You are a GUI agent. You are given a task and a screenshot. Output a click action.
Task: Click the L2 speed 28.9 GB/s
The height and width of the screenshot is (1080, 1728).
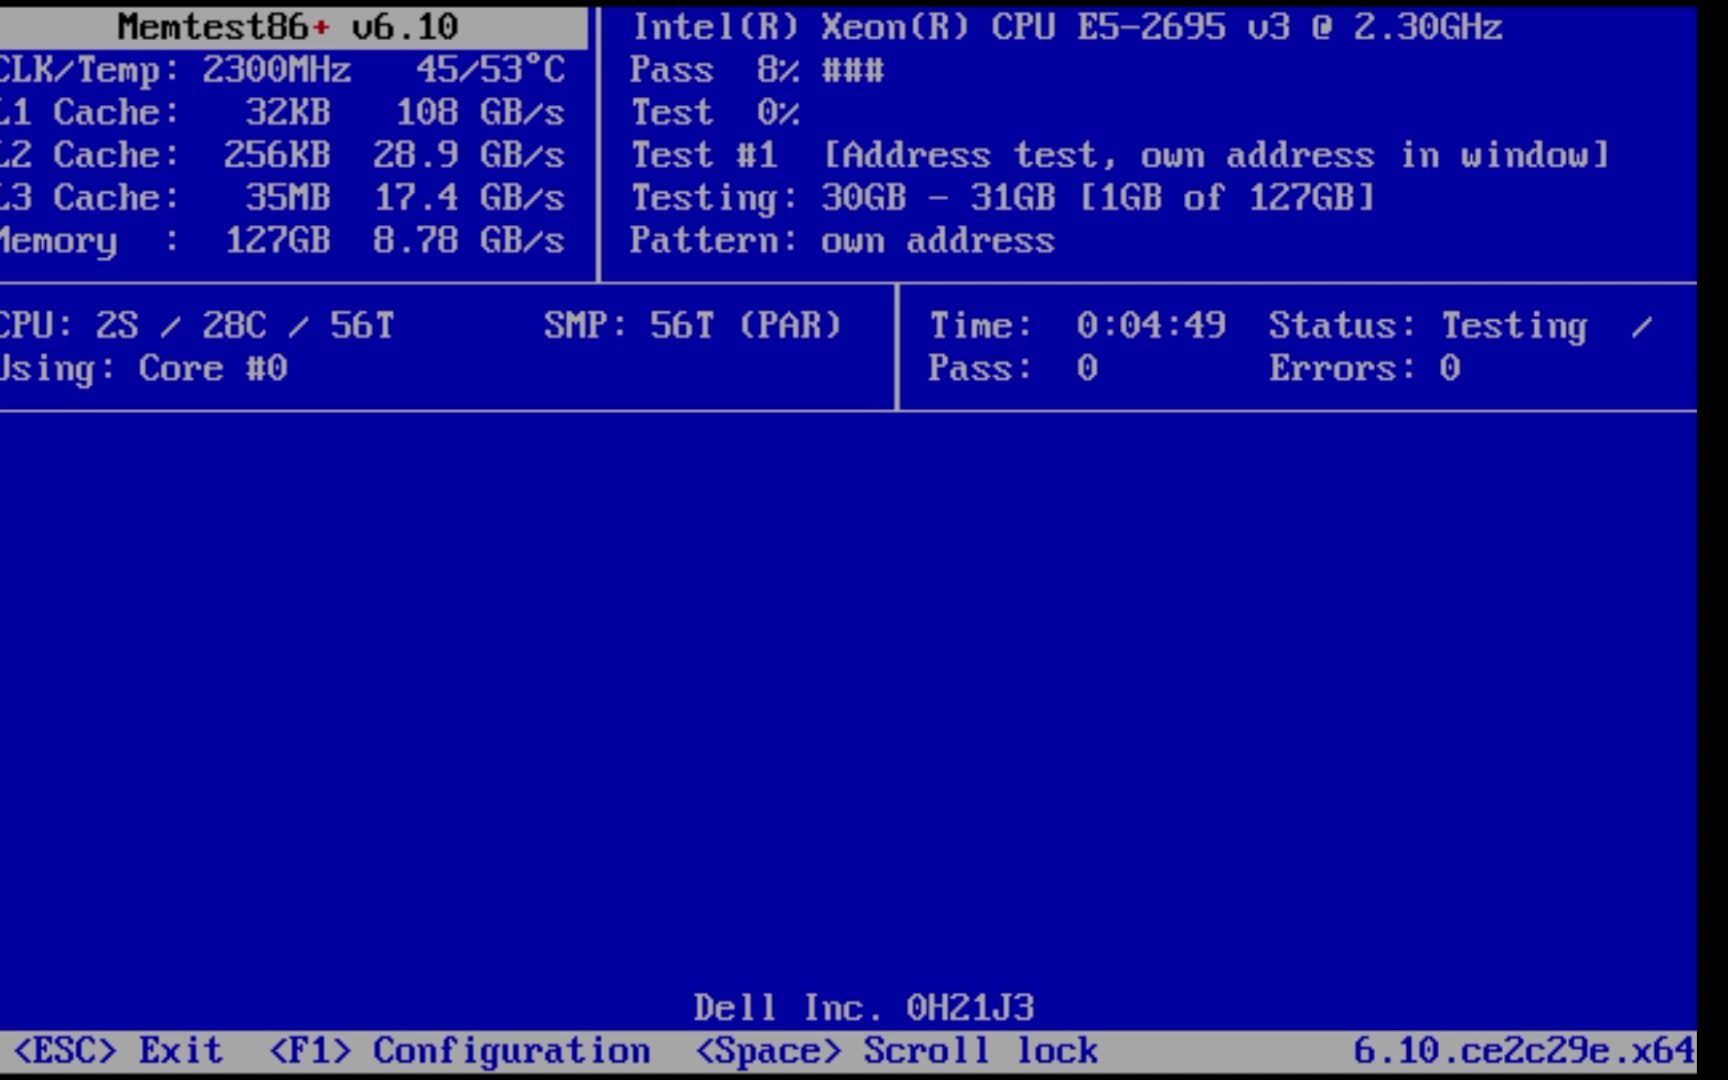tap(469, 156)
